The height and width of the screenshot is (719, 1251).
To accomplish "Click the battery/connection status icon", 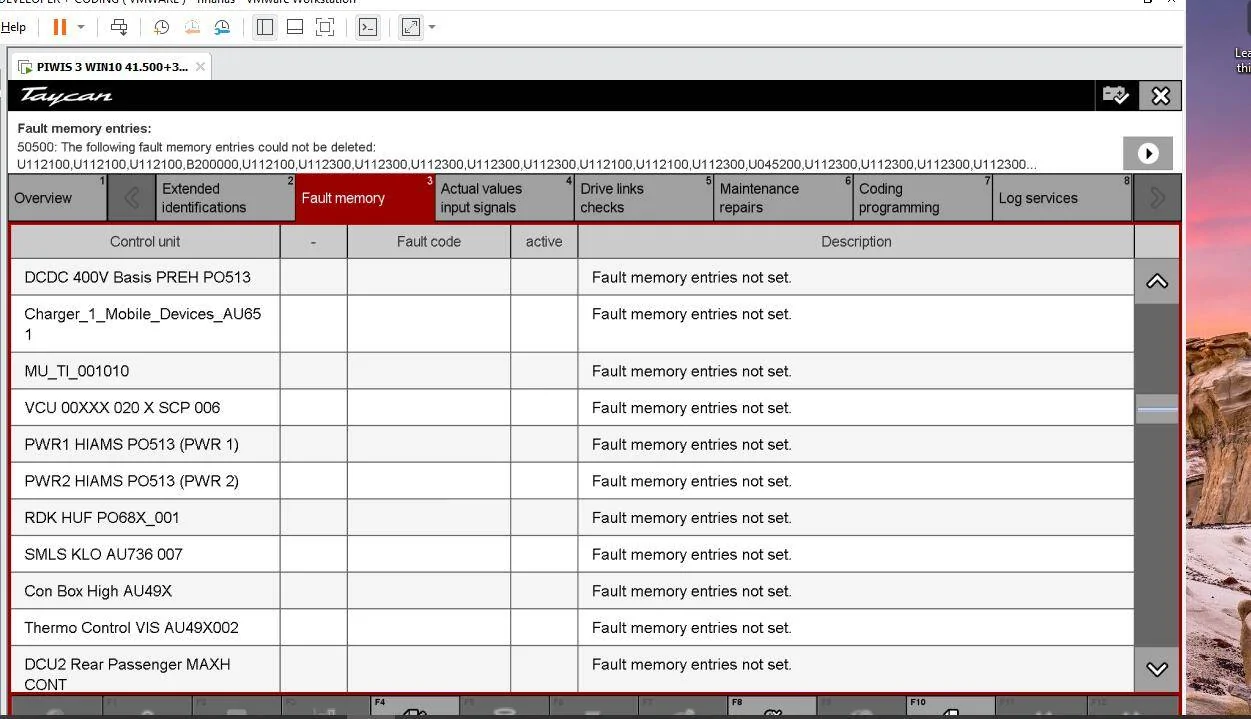I will (1116, 96).
